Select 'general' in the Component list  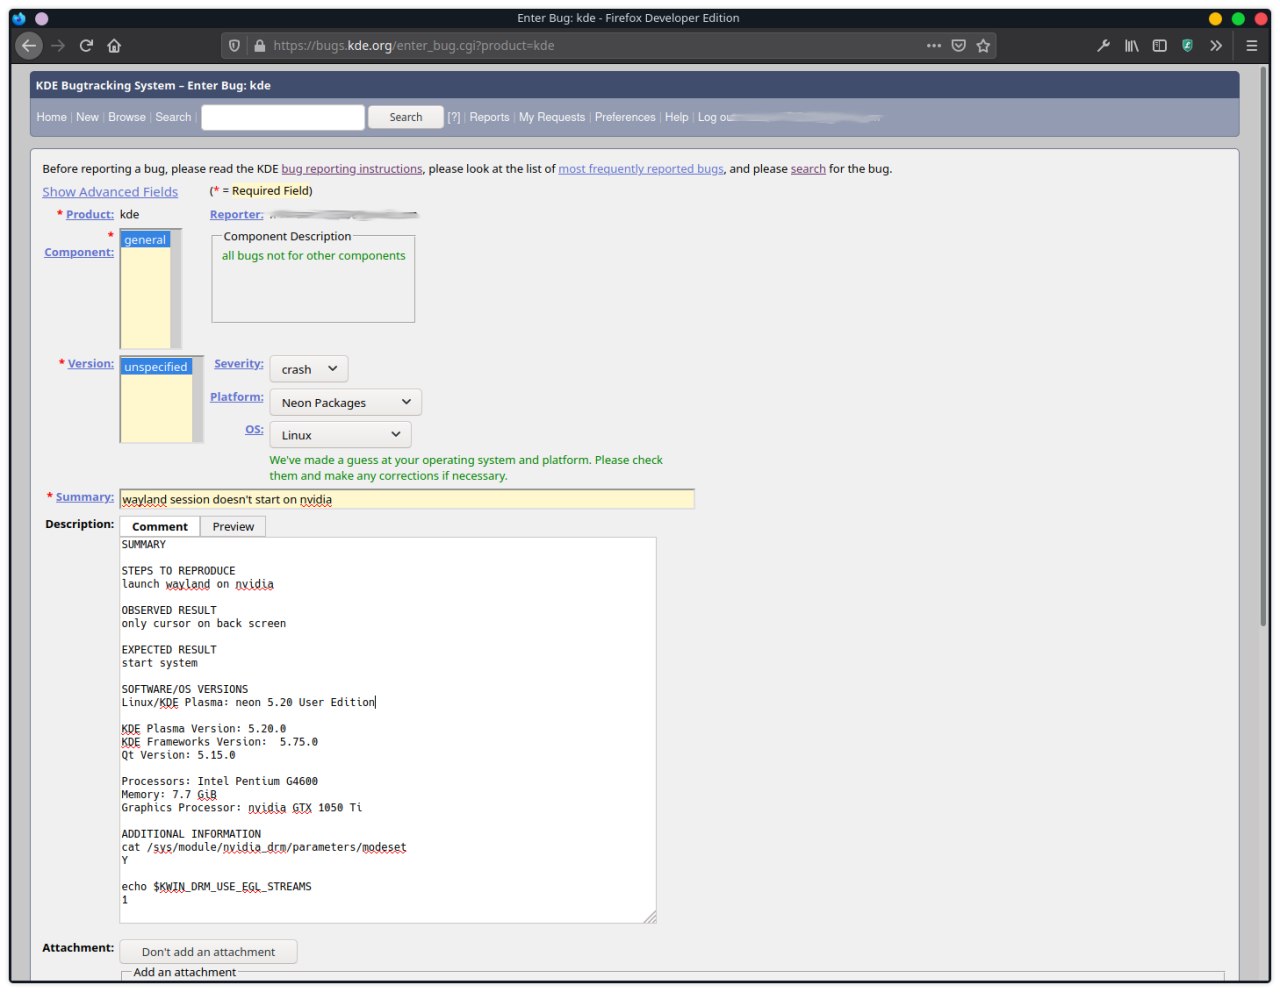click(x=146, y=240)
